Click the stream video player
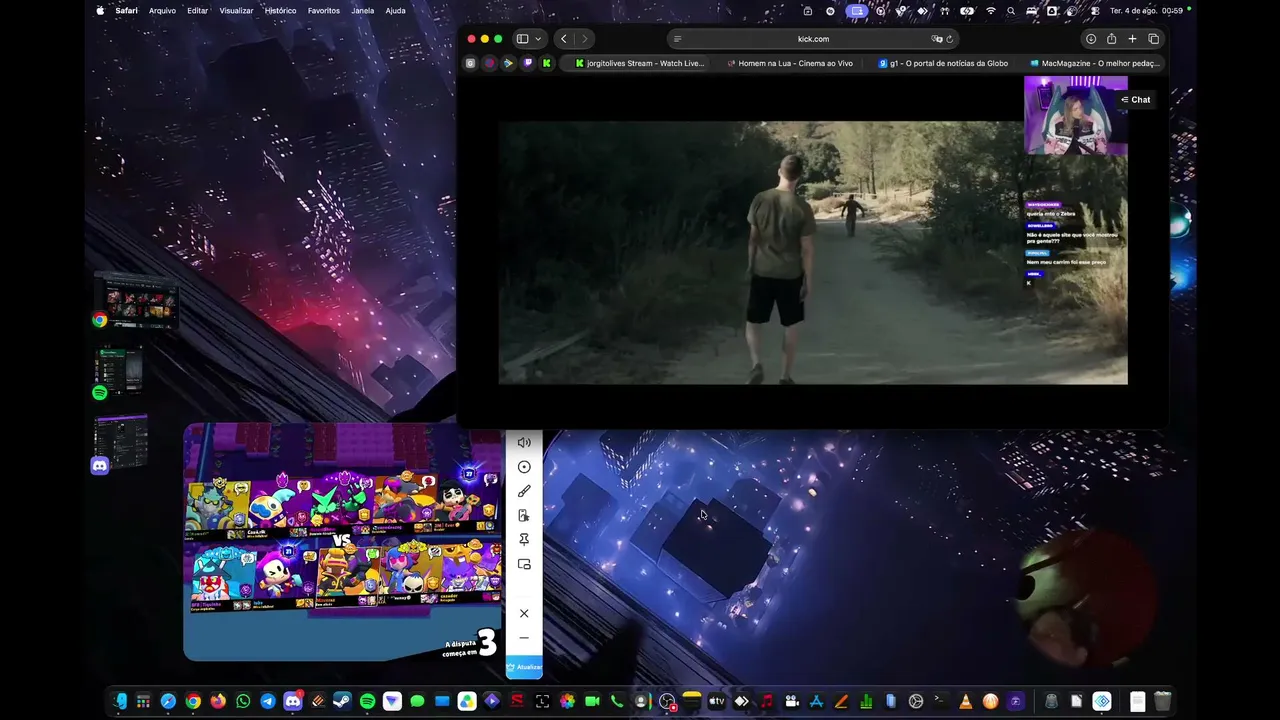 pyautogui.click(x=813, y=253)
